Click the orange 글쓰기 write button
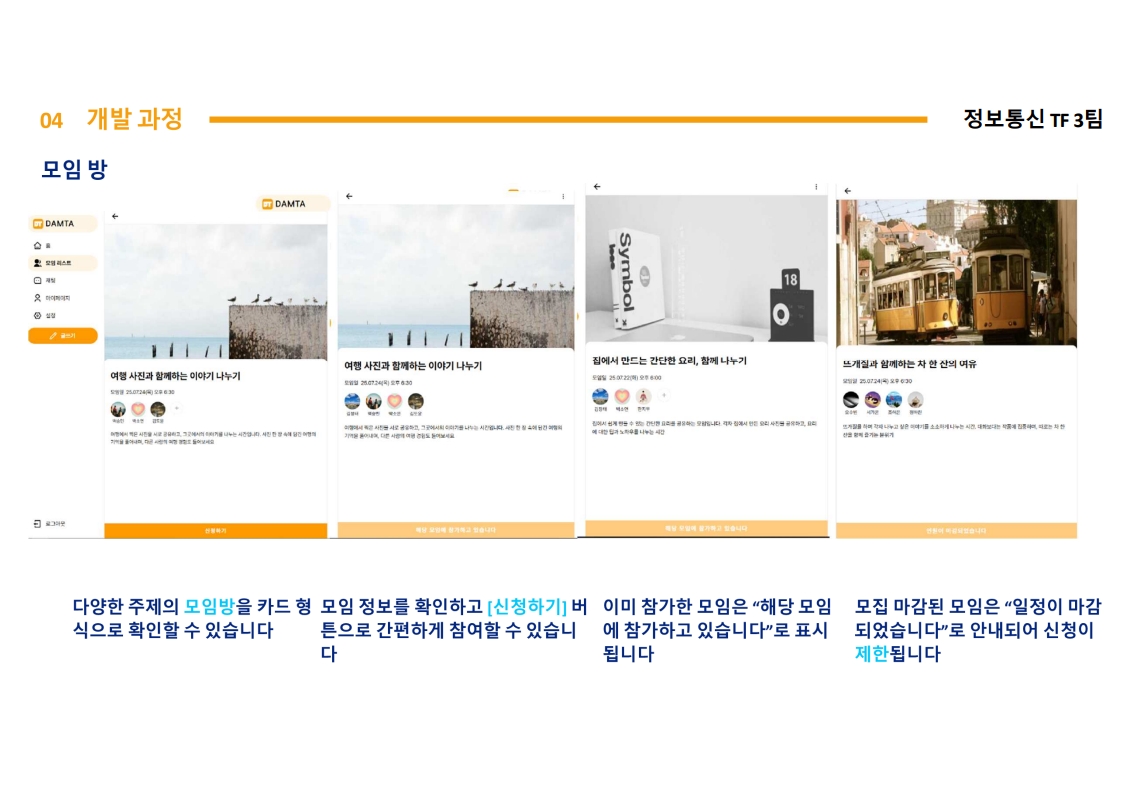This screenshot has width=1122, height=793. click(62, 336)
